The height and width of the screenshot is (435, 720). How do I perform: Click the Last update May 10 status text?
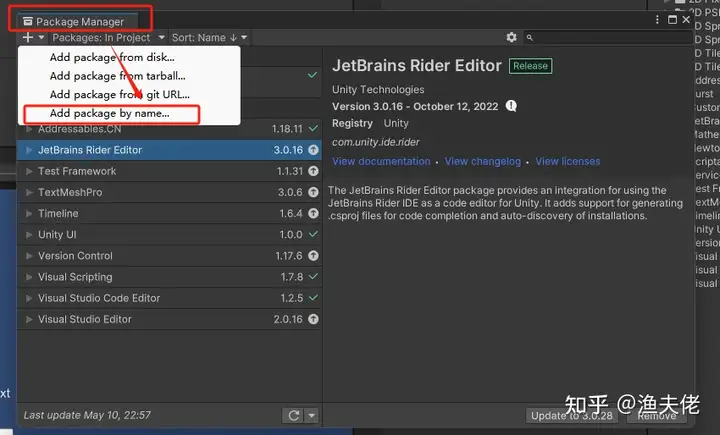coord(87,415)
